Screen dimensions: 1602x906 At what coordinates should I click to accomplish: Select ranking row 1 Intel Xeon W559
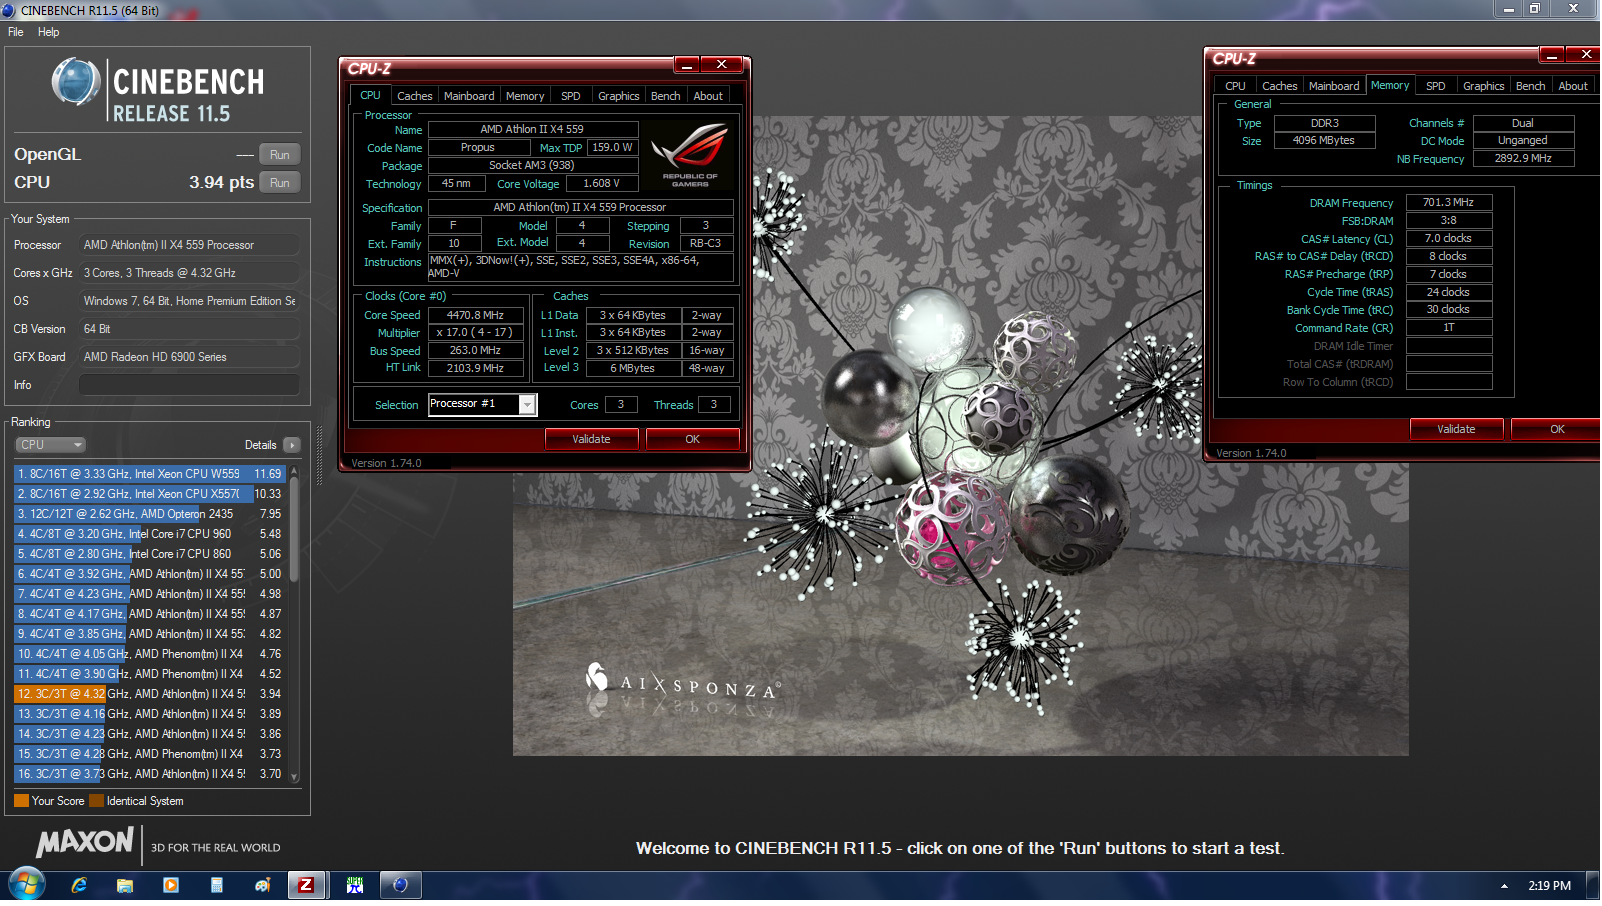point(150,474)
